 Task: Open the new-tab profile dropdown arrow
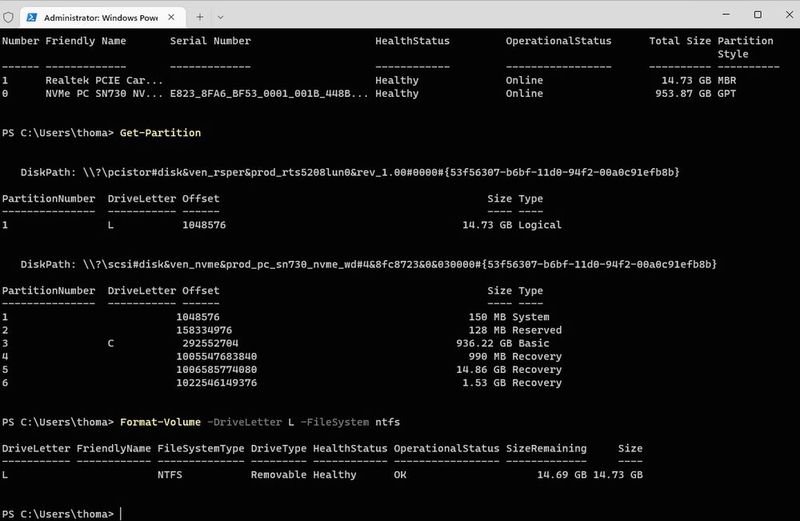pyautogui.click(x=220, y=17)
